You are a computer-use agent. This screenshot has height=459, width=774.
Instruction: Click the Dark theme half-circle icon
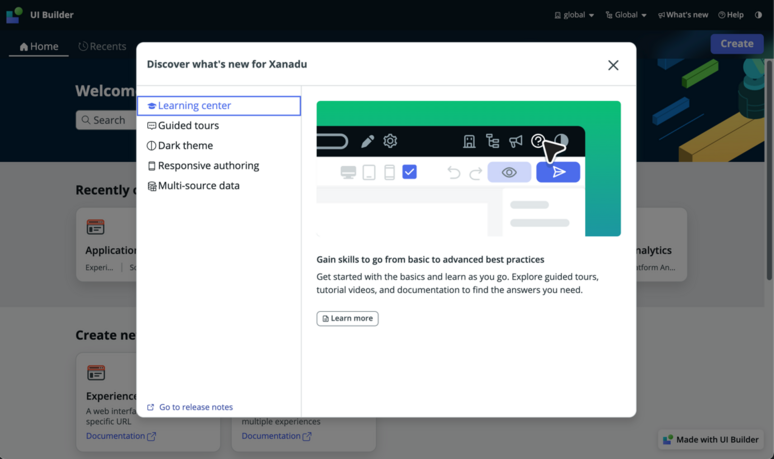tap(152, 146)
